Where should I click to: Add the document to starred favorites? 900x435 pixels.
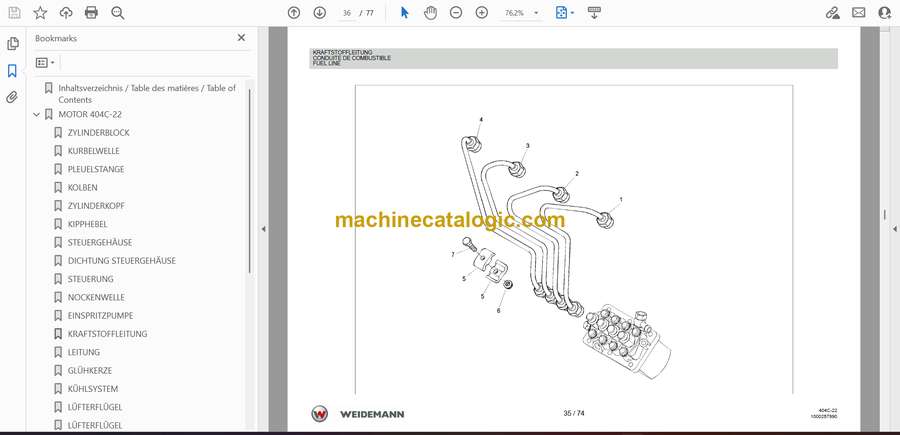(x=40, y=13)
